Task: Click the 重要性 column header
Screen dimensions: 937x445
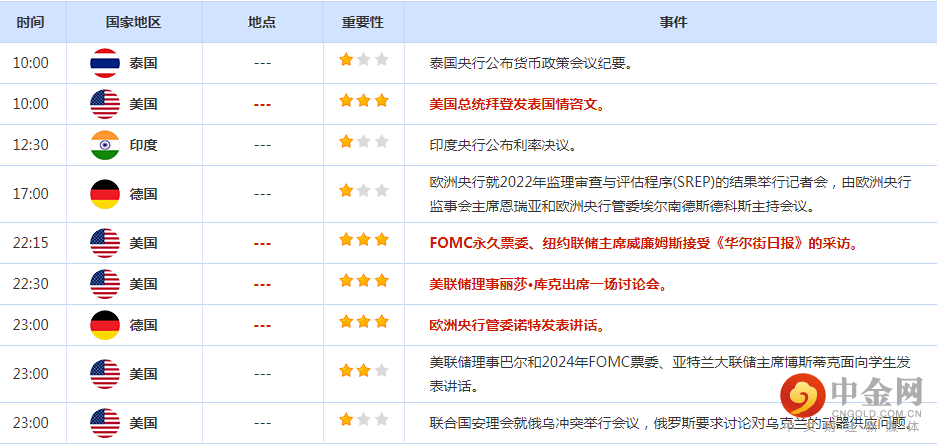Action: click(x=362, y=21)
